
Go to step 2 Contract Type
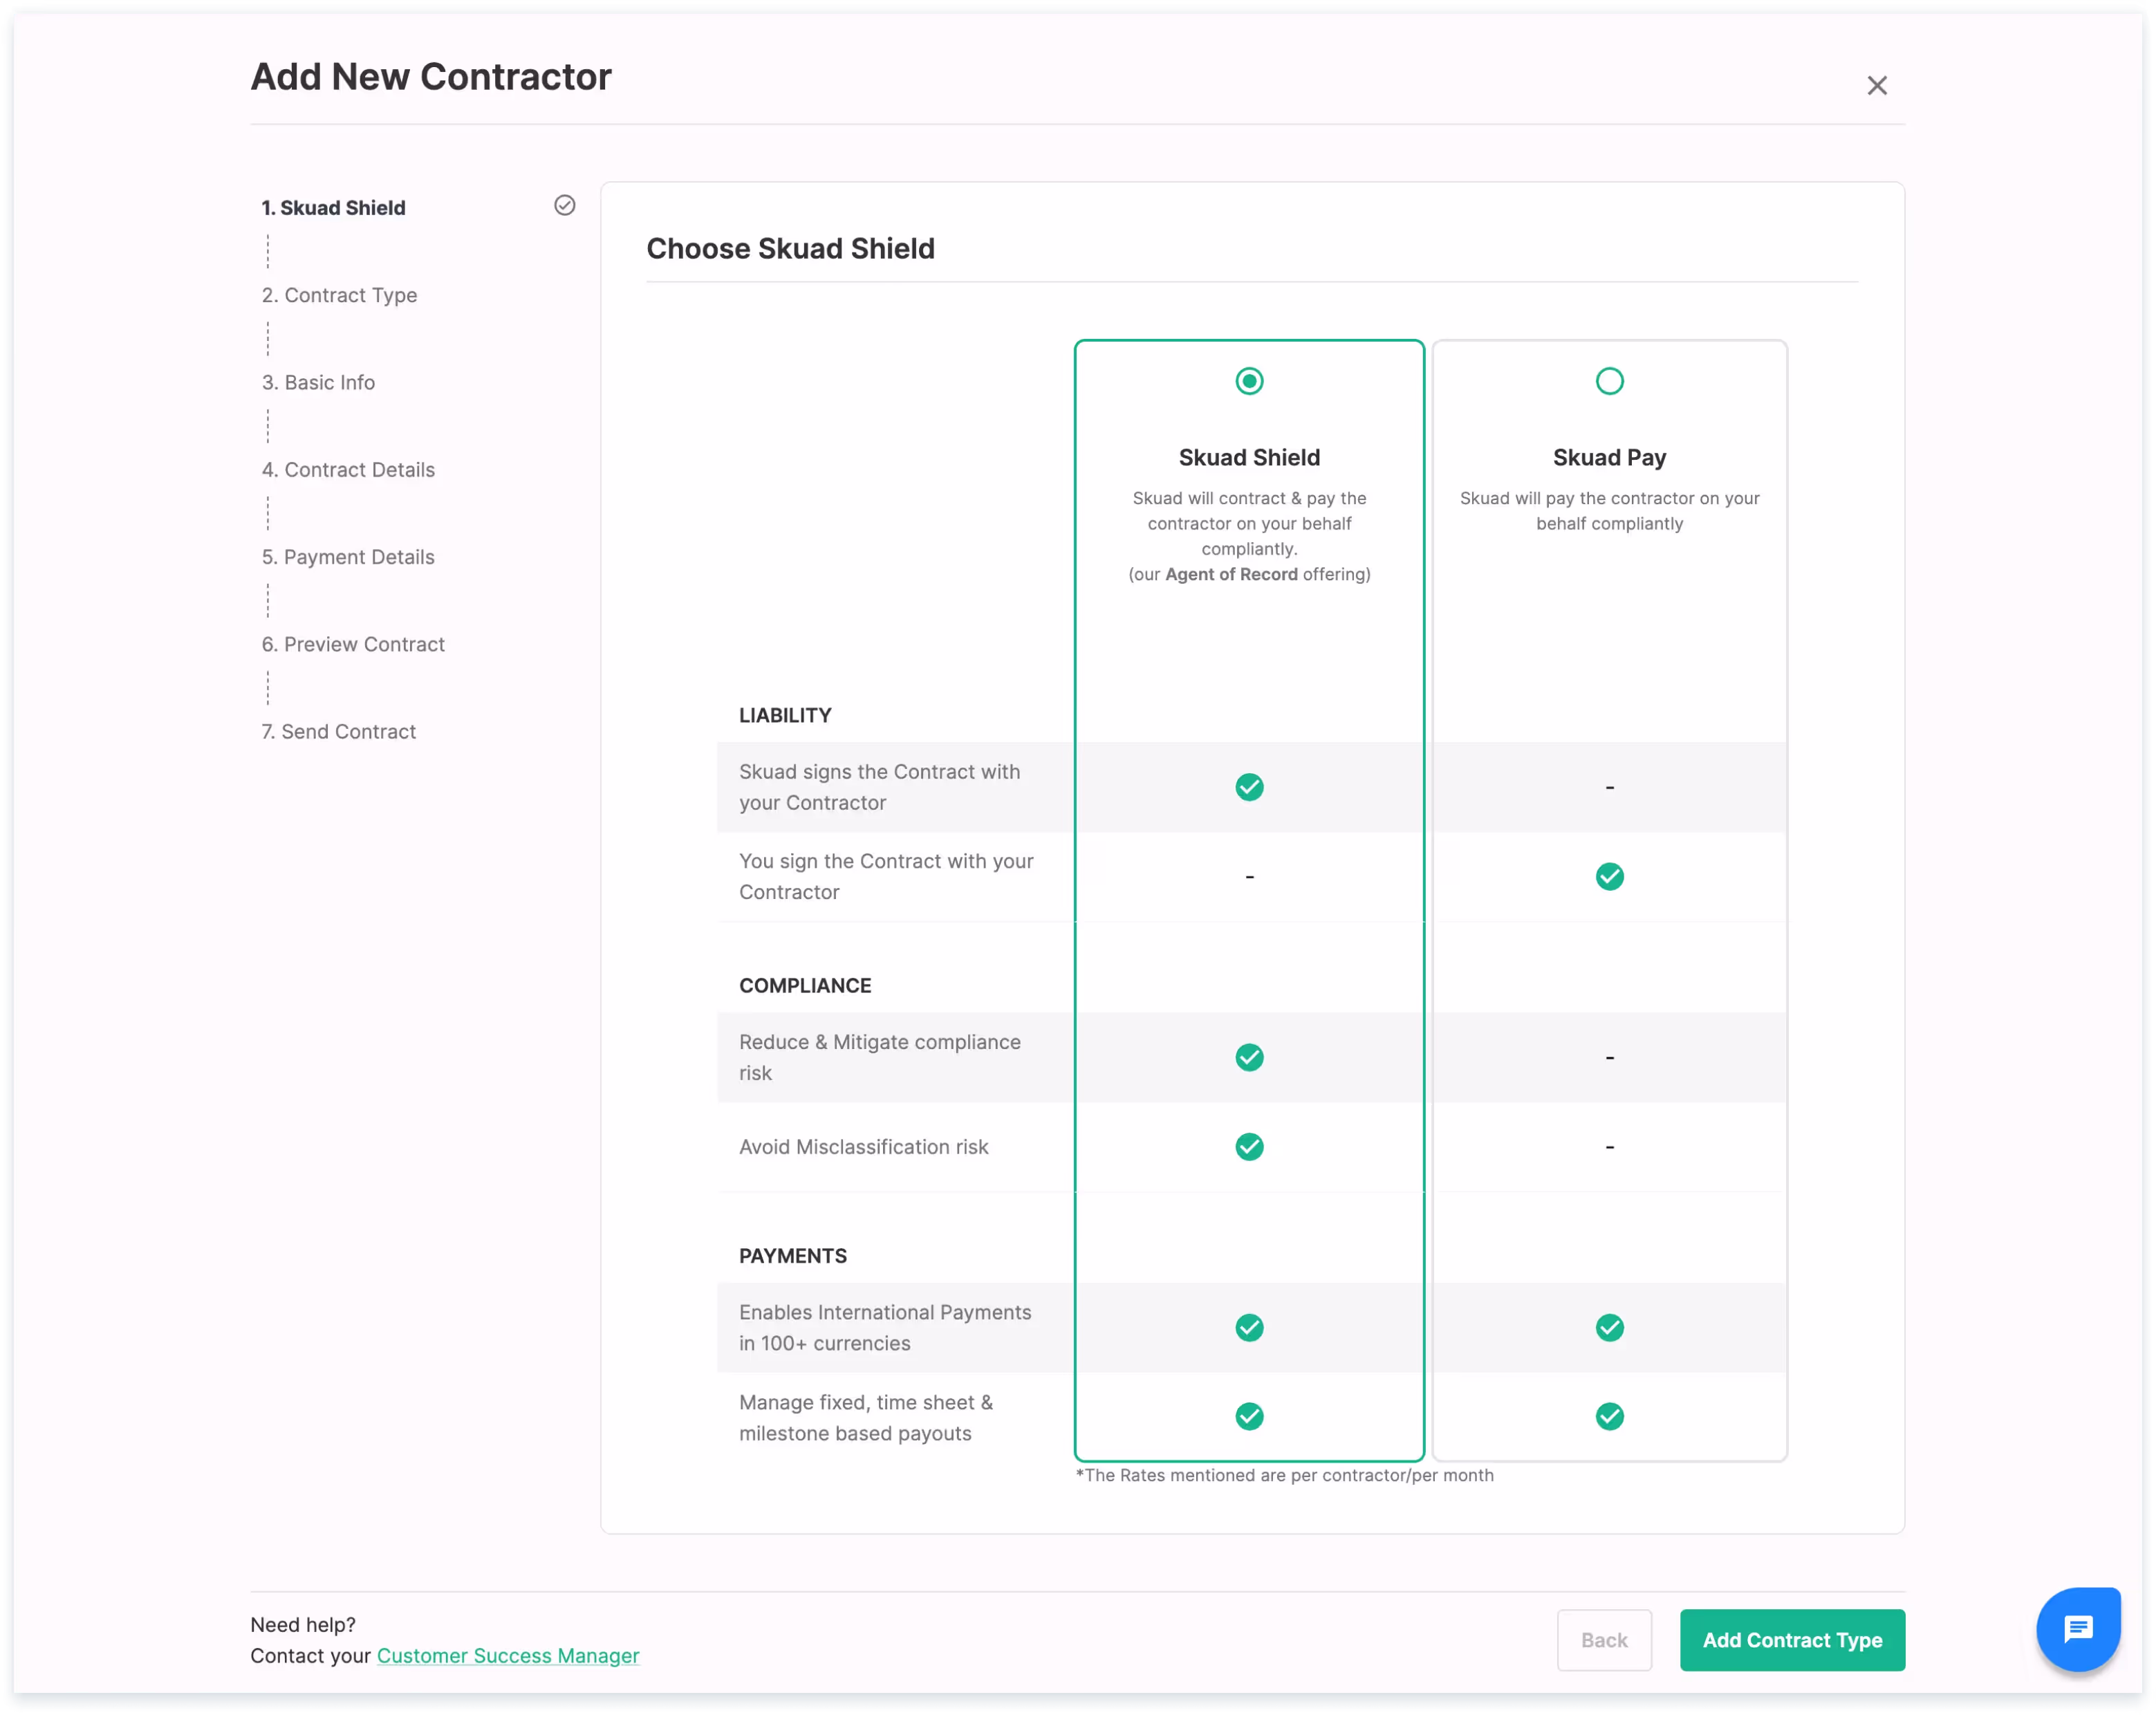[x=339, y=295]
